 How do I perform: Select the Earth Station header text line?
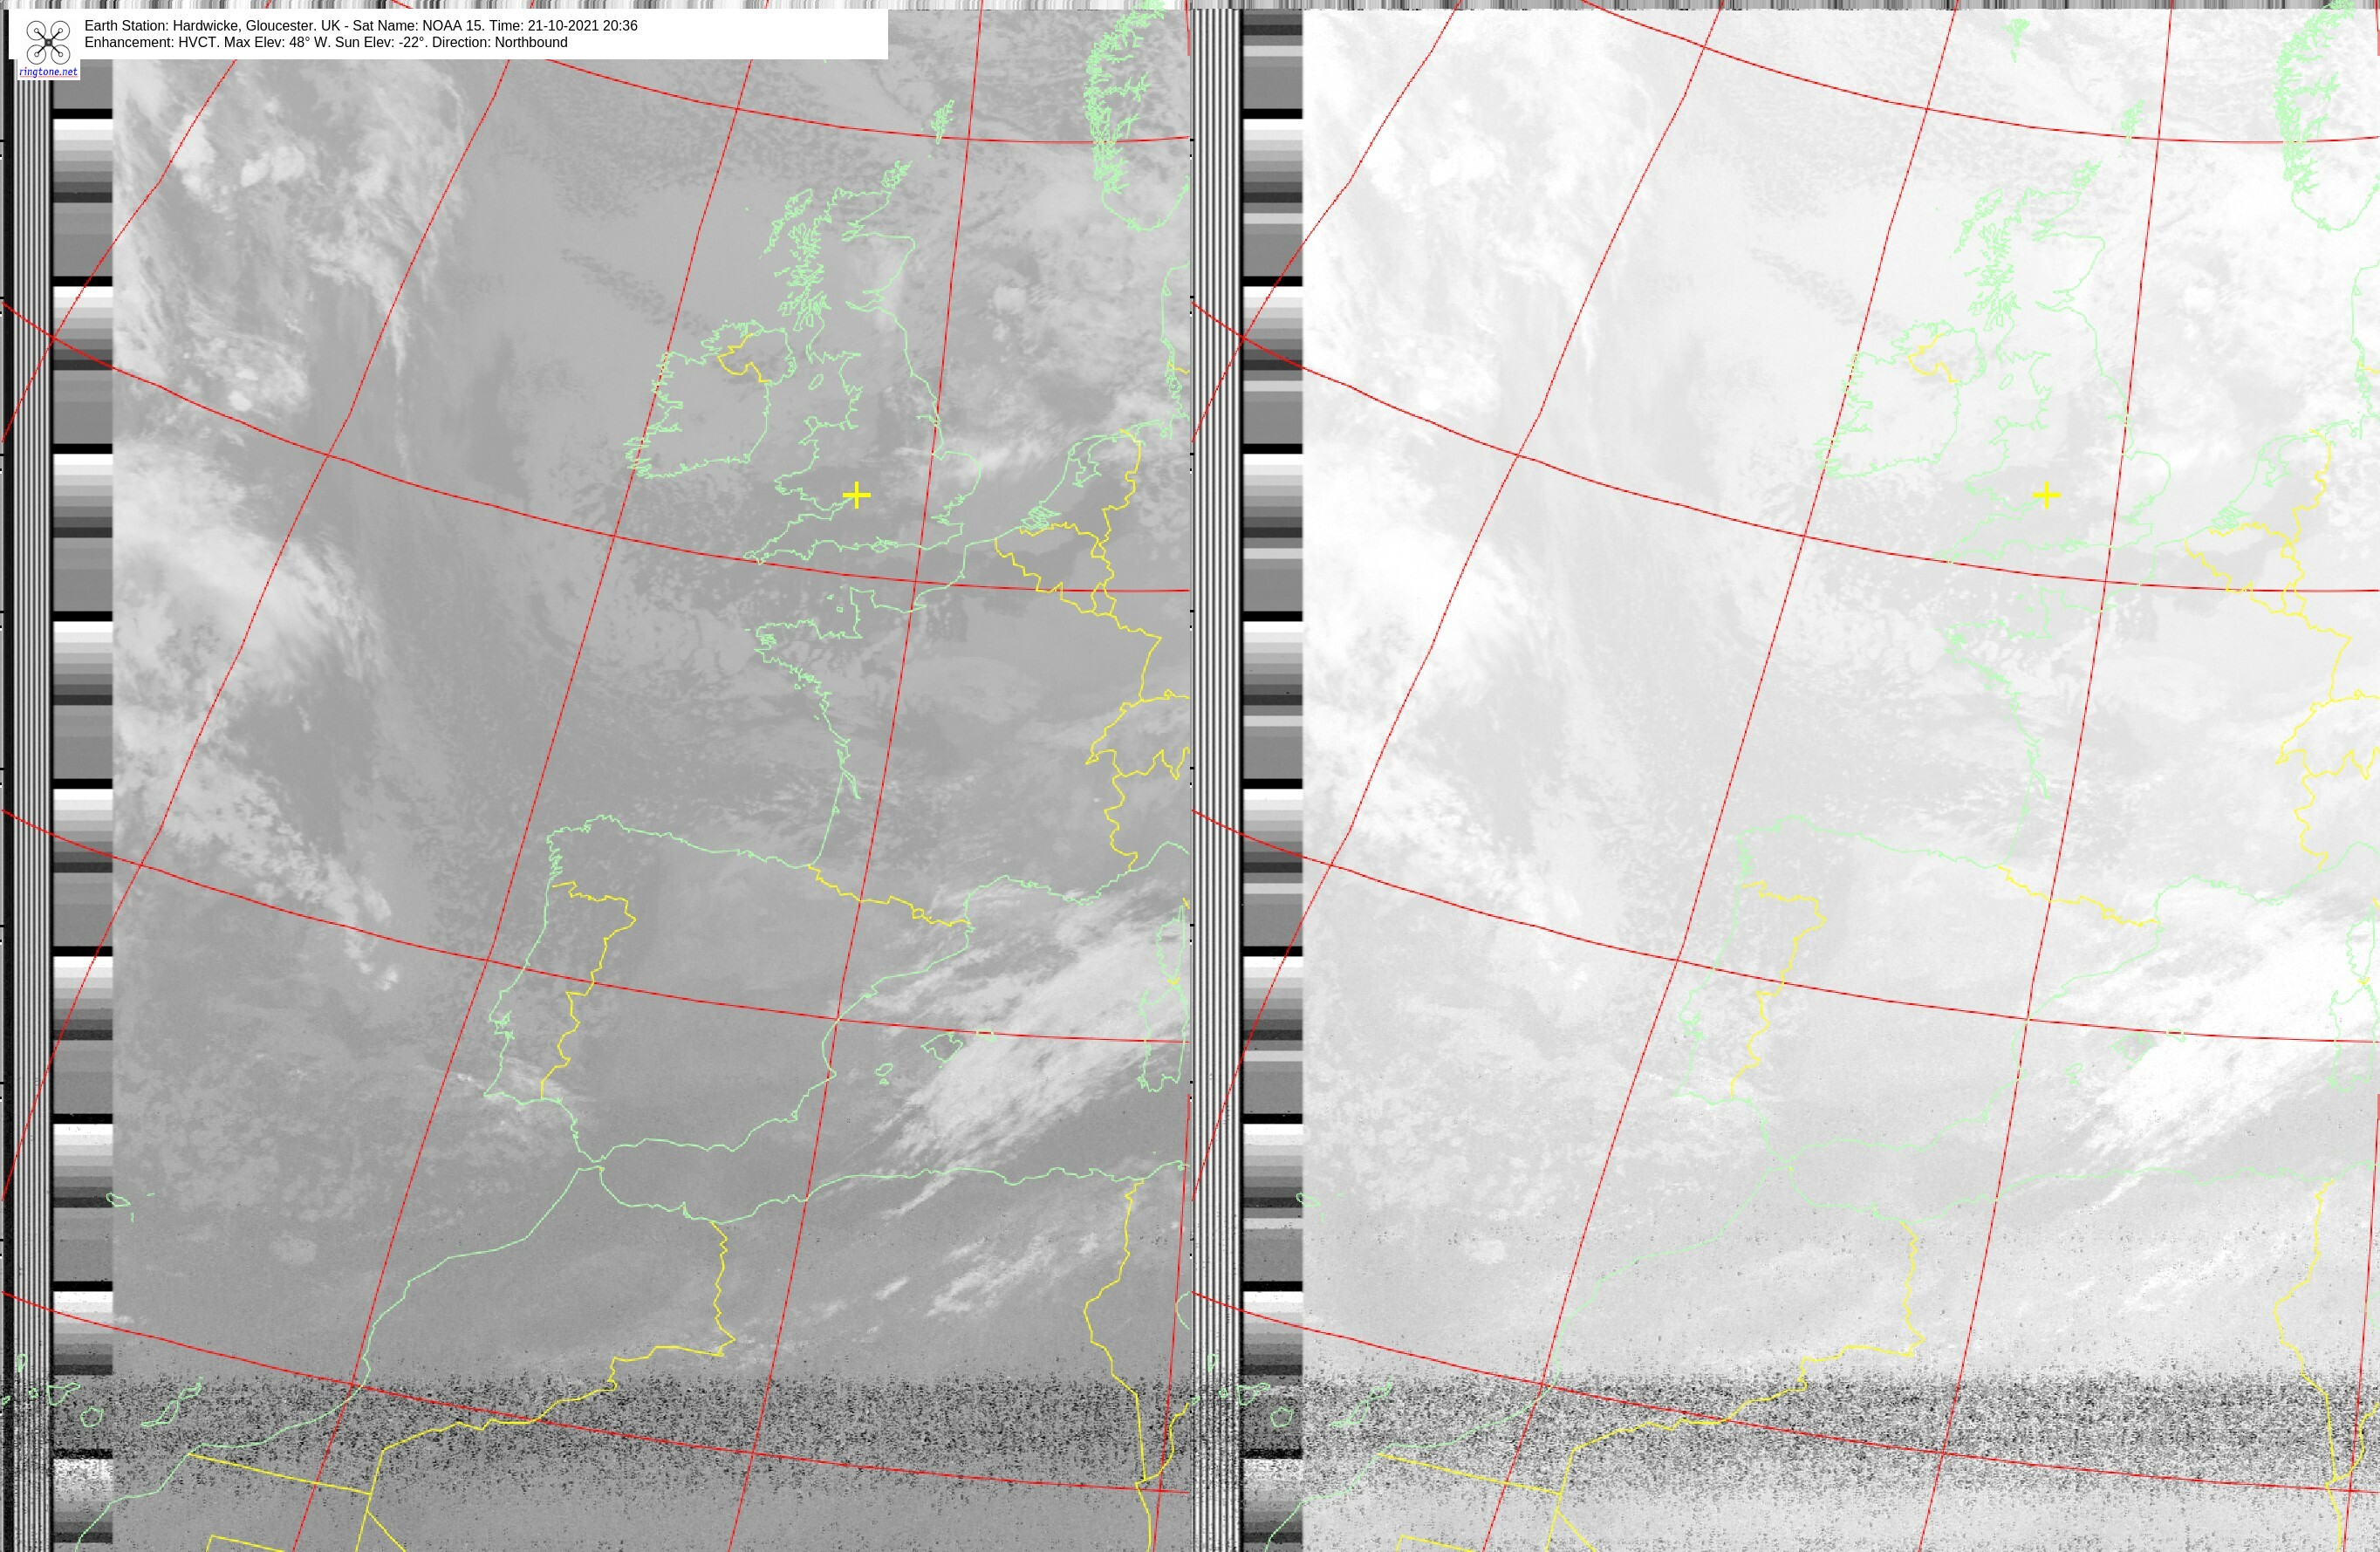361,25
